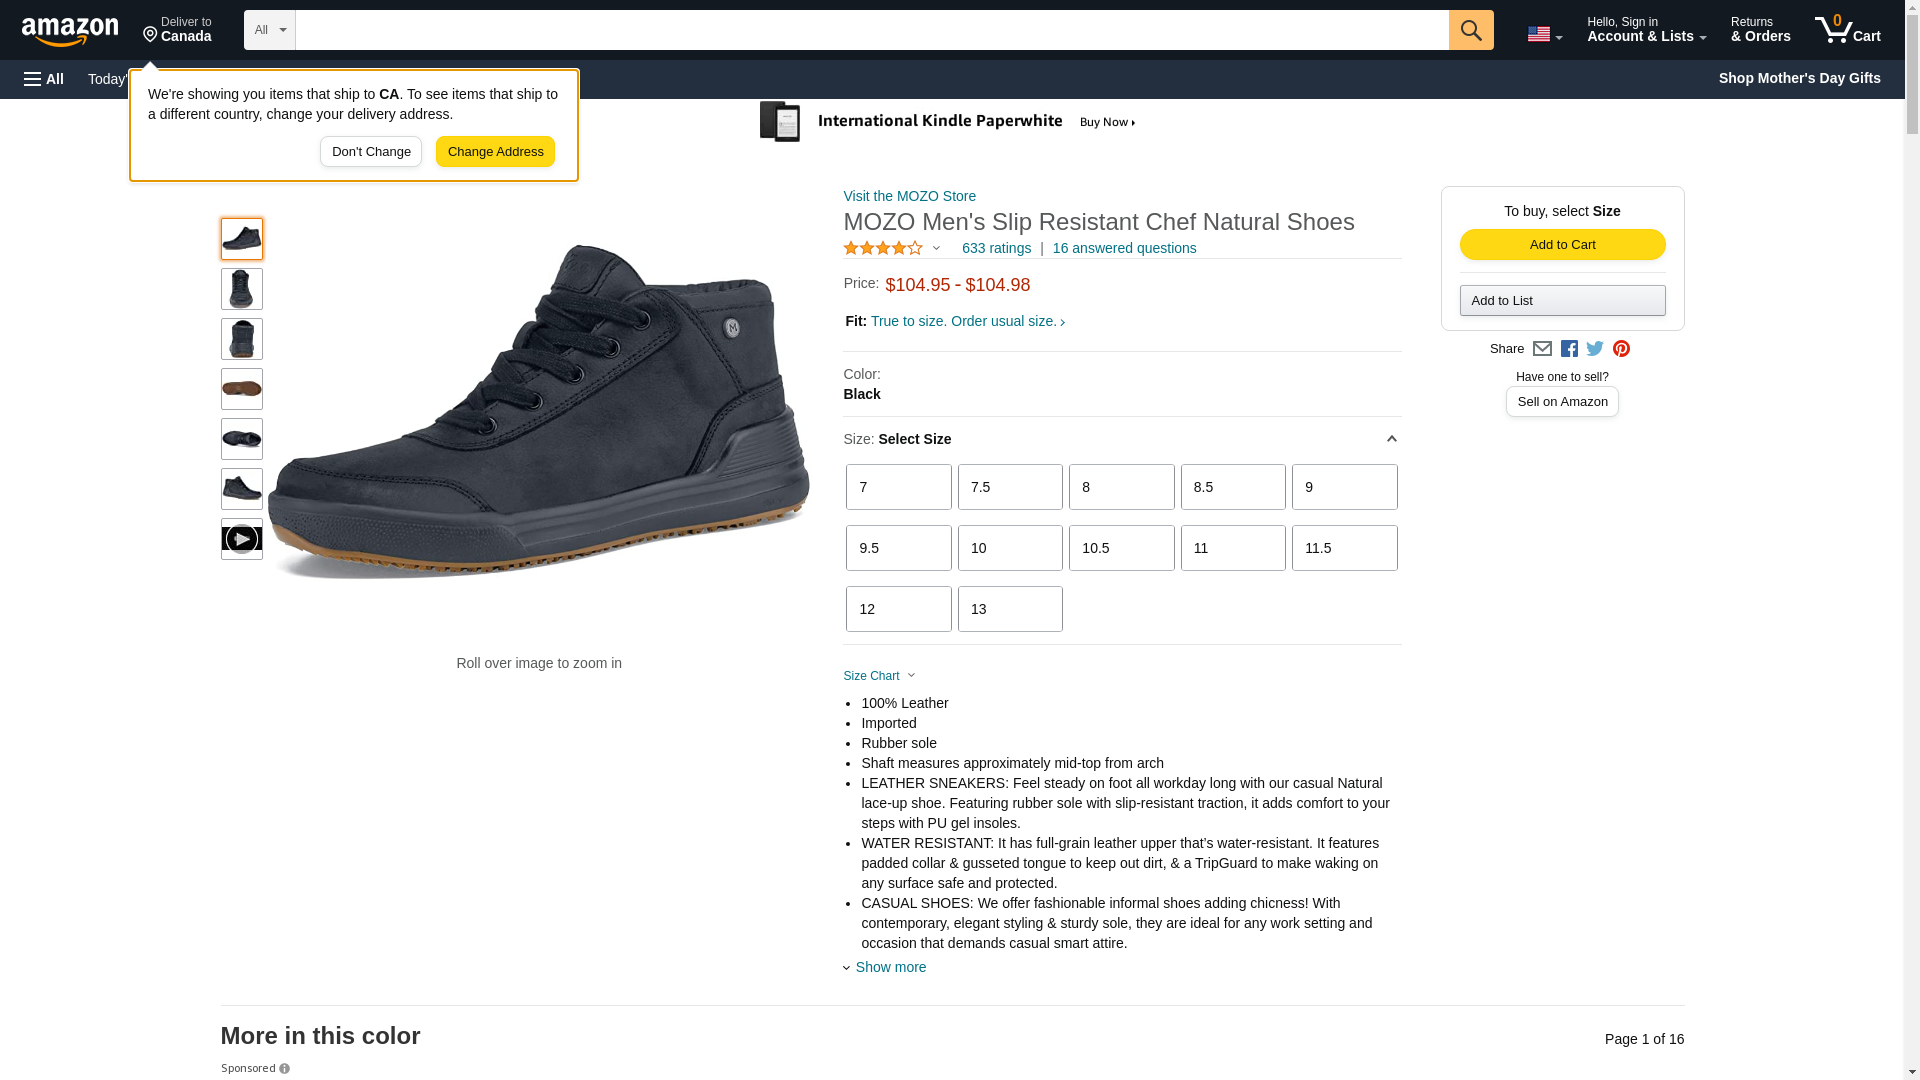1920x1080 pixels.
Task: Open the All hamburger menu
Action: [x=44, y=79]
